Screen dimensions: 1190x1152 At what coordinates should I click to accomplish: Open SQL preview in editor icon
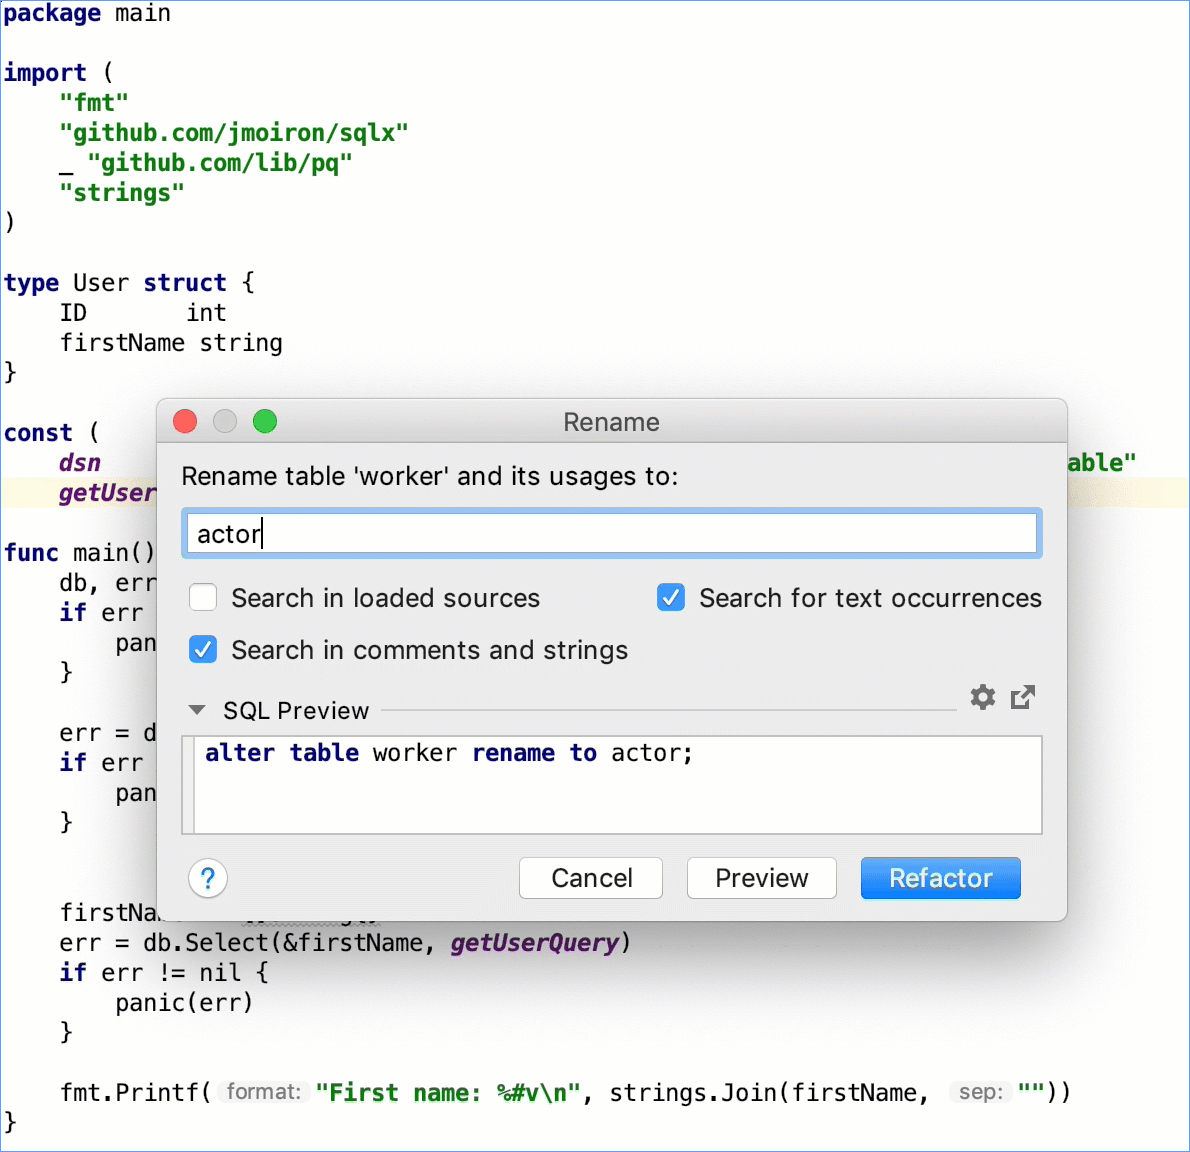pyautogui.click(x=1023, y=697)
